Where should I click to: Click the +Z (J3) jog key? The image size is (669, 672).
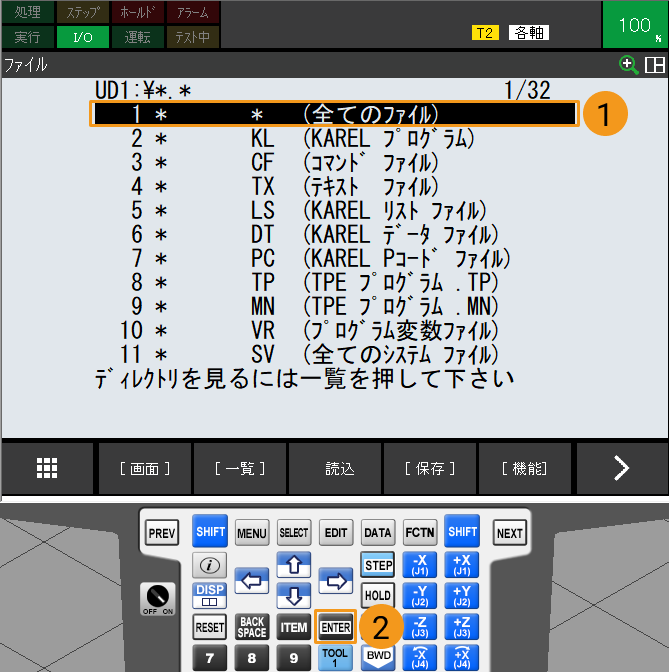tap(462, 627)
